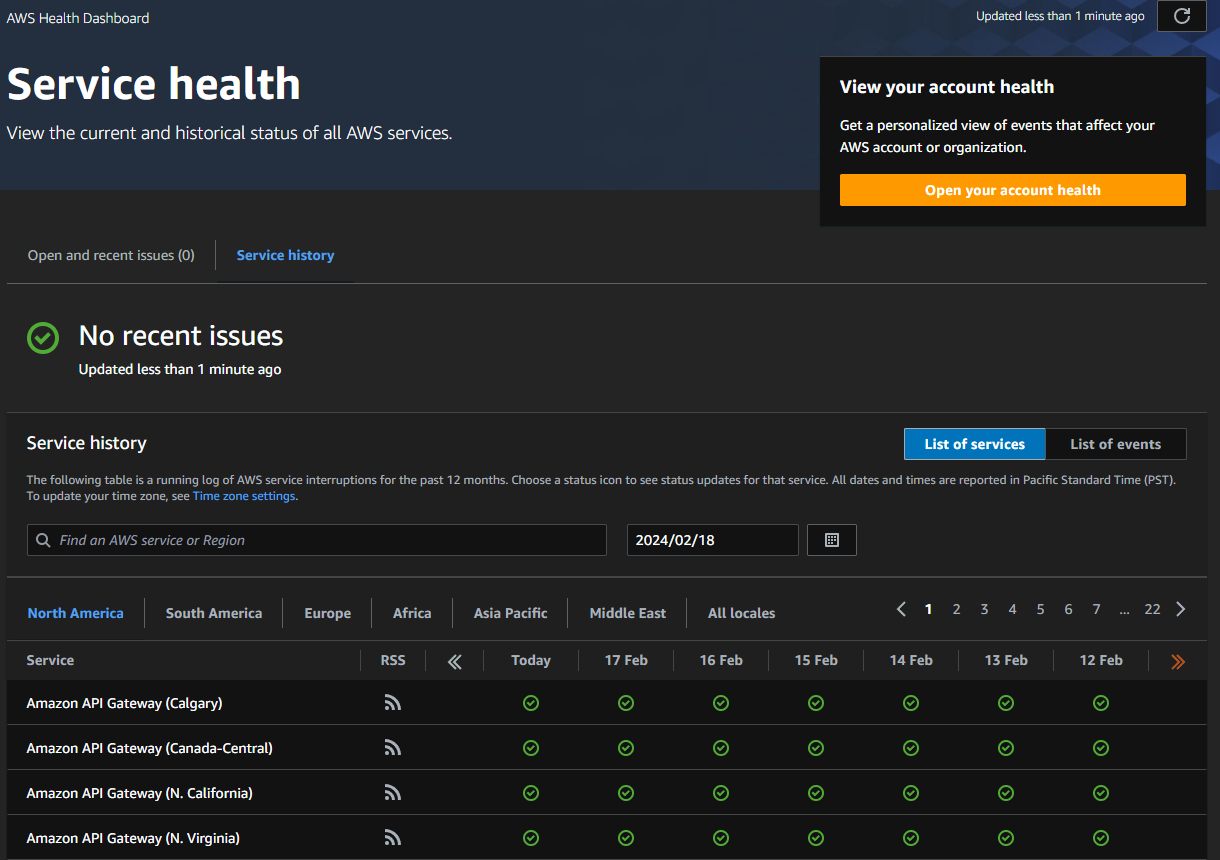Go to next page with right arrow
1220x860 pixels.
click(1181, 609)
